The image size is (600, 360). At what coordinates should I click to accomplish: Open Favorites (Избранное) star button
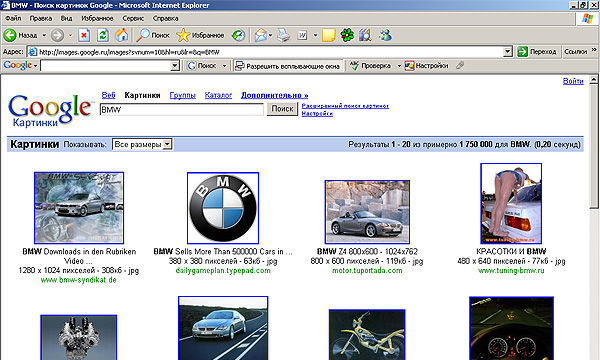point(201,36)
